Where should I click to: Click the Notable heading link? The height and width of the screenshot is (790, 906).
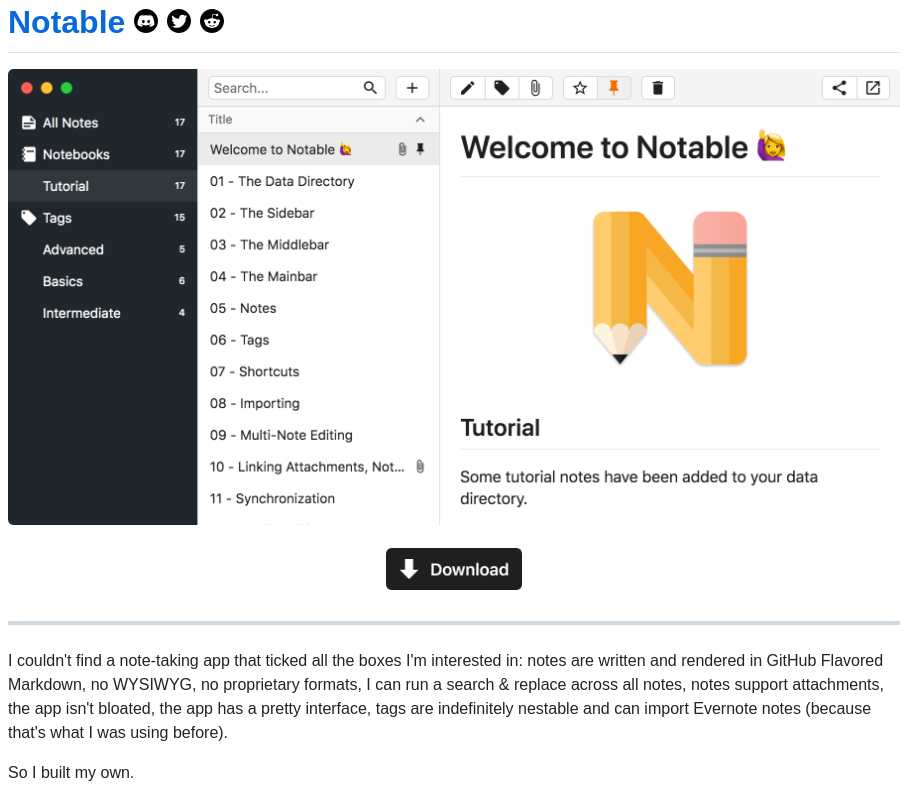coord(67,22)
